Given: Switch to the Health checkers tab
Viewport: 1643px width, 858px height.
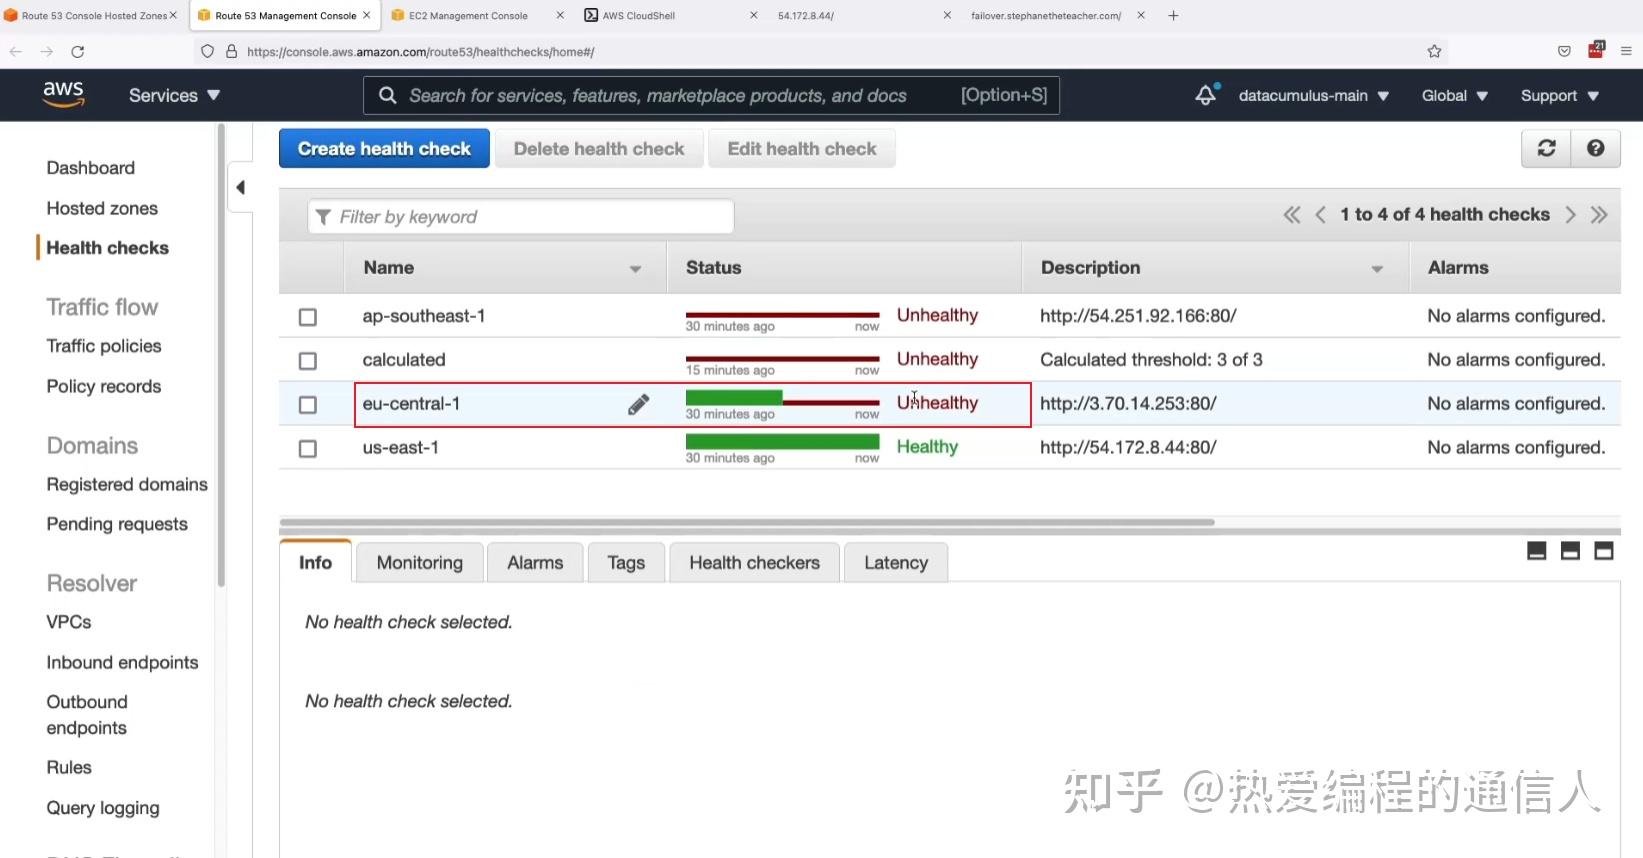Looking at the screenshot, I should (x=754, y=562).
